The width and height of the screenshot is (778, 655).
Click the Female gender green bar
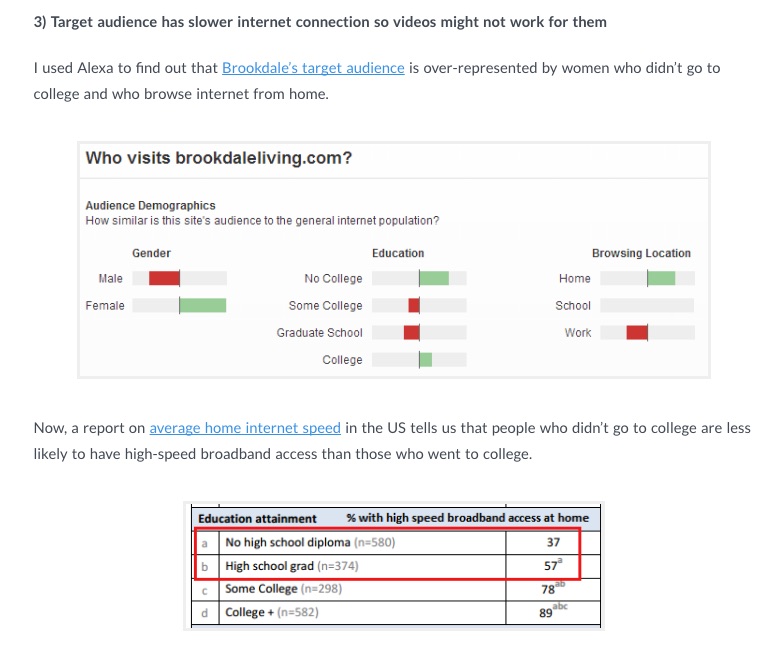tap(202, 305)
